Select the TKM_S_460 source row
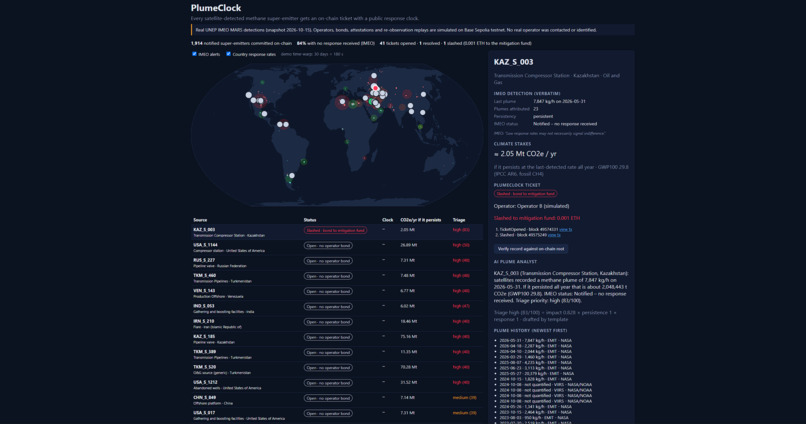806x424 pixels. (337, 278)
